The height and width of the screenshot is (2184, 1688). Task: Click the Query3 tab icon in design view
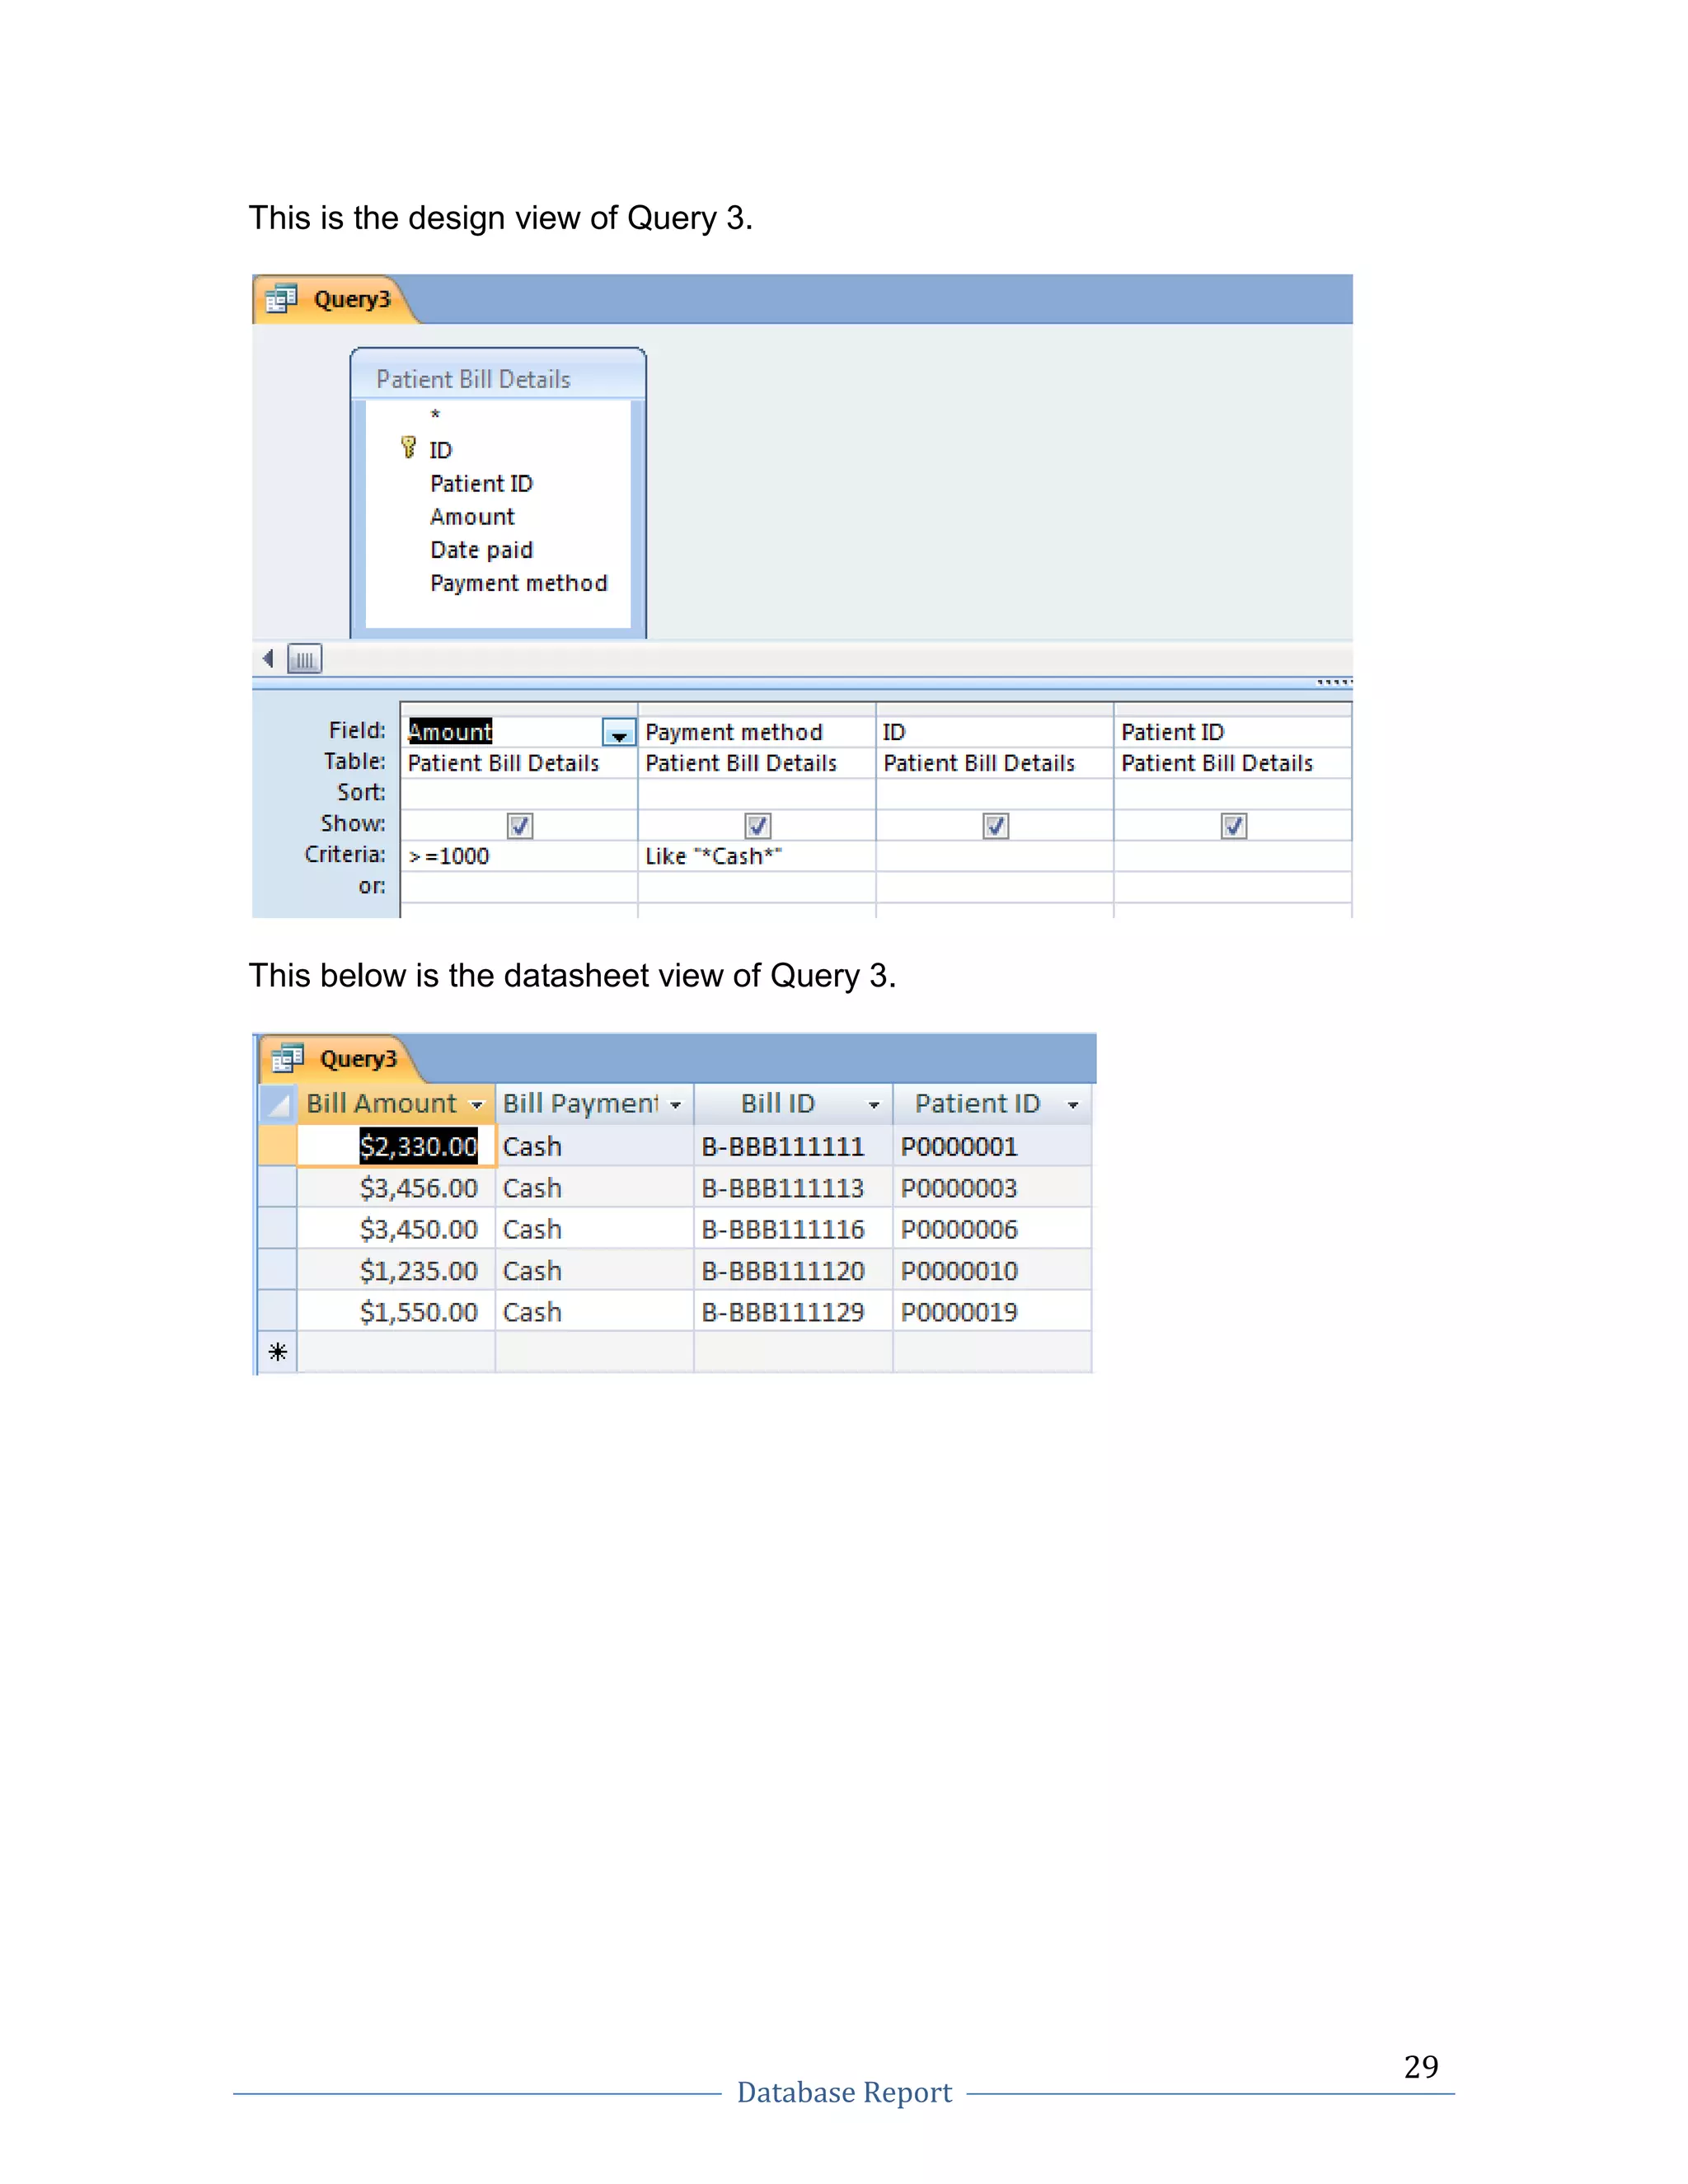pos(282,299)
